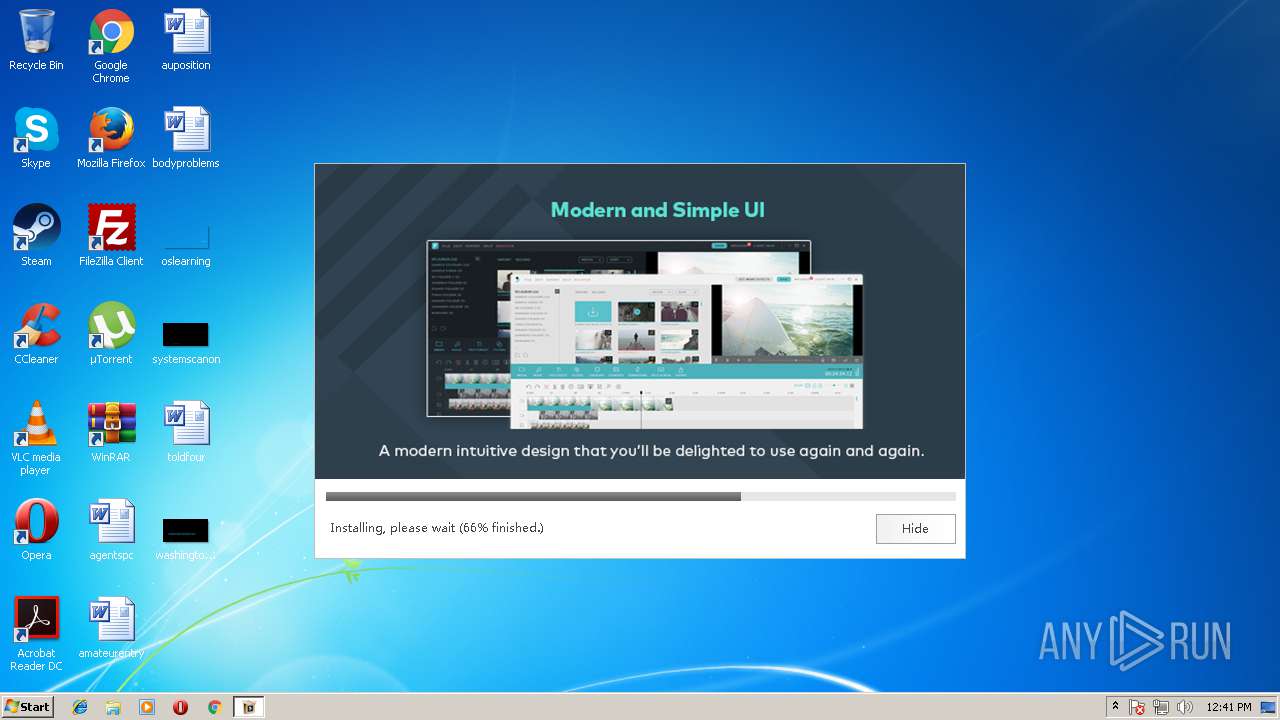The image size is (1280, 720).
Task: Select the Opera desktop shortcut
Action: [x=36, y=530]
